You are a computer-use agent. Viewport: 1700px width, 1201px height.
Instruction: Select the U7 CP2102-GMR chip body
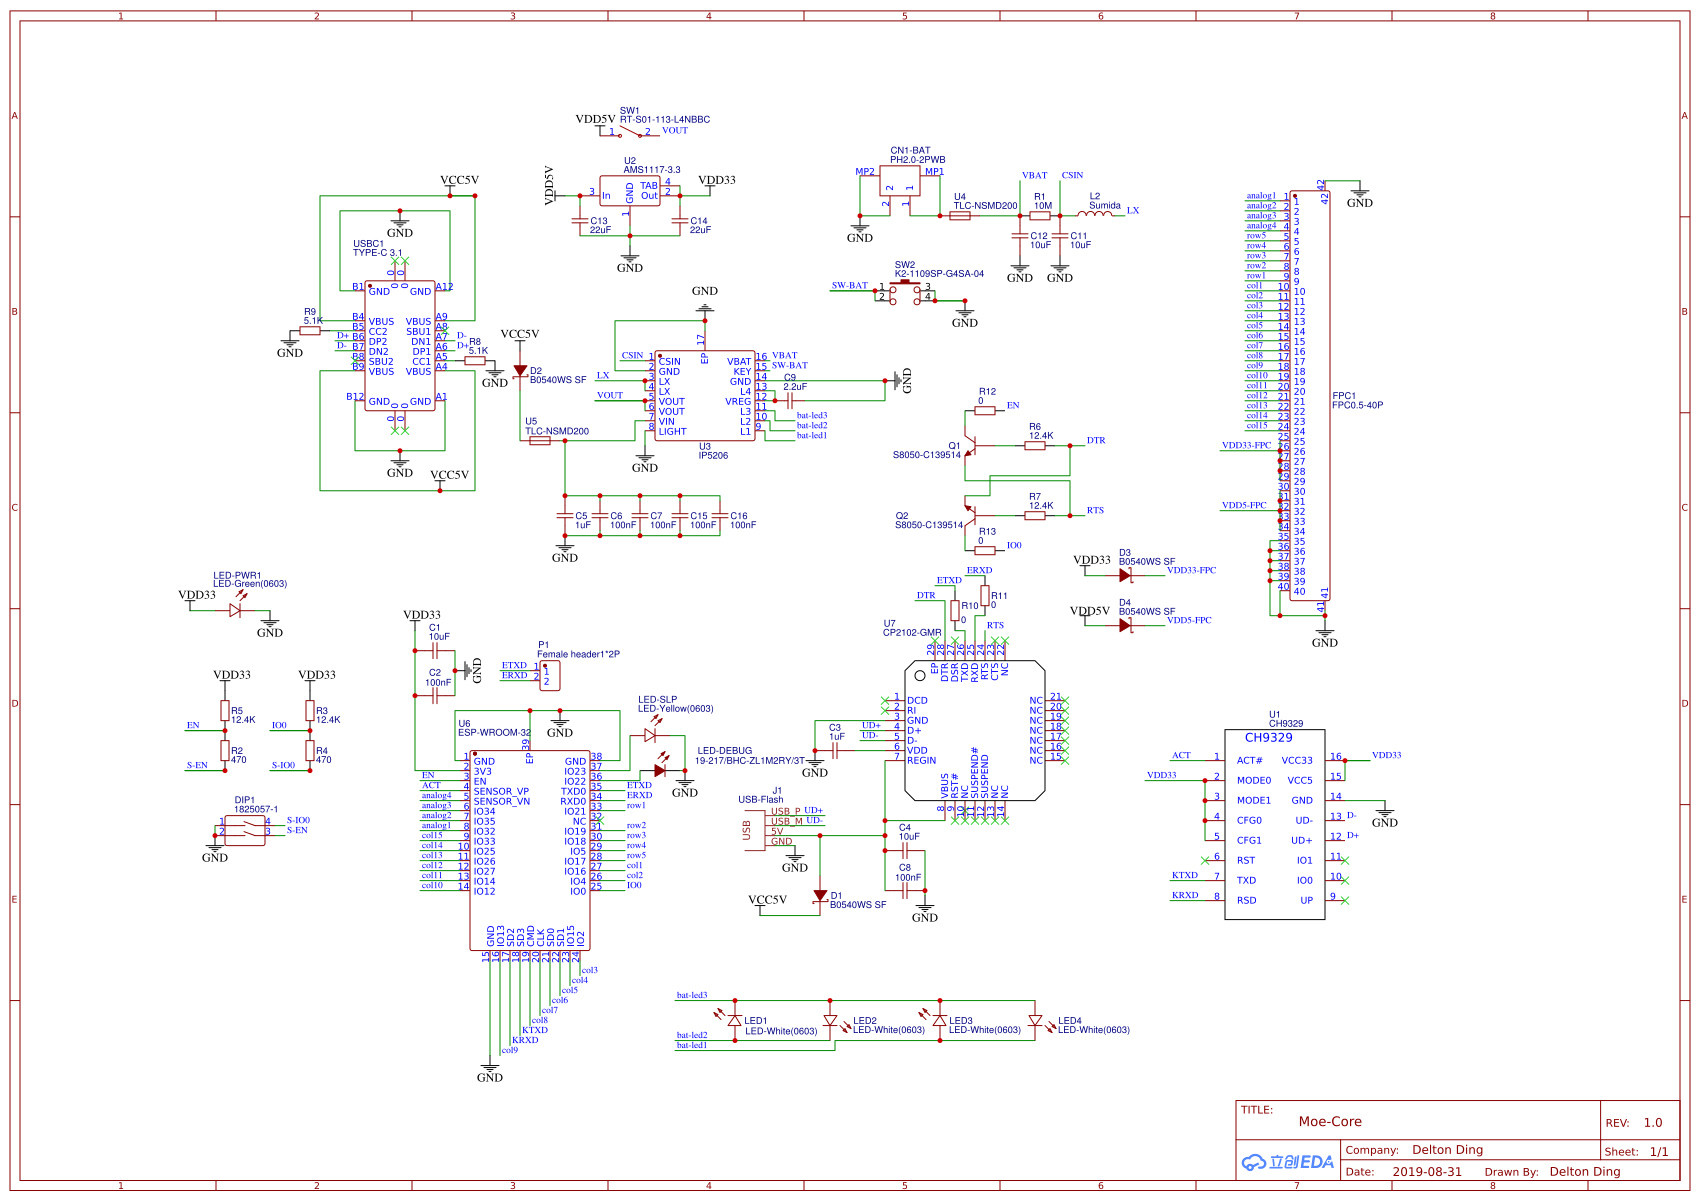pos(975,730)
